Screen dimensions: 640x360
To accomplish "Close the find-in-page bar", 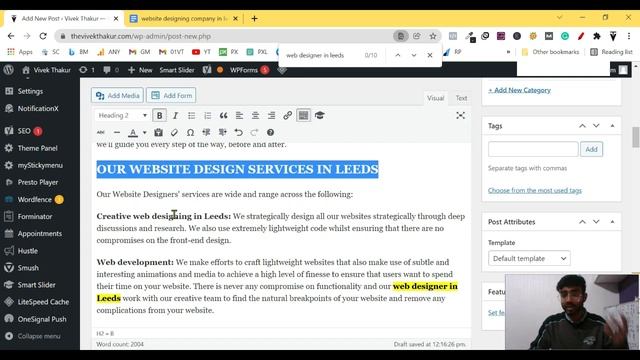I will click(430, 55).
